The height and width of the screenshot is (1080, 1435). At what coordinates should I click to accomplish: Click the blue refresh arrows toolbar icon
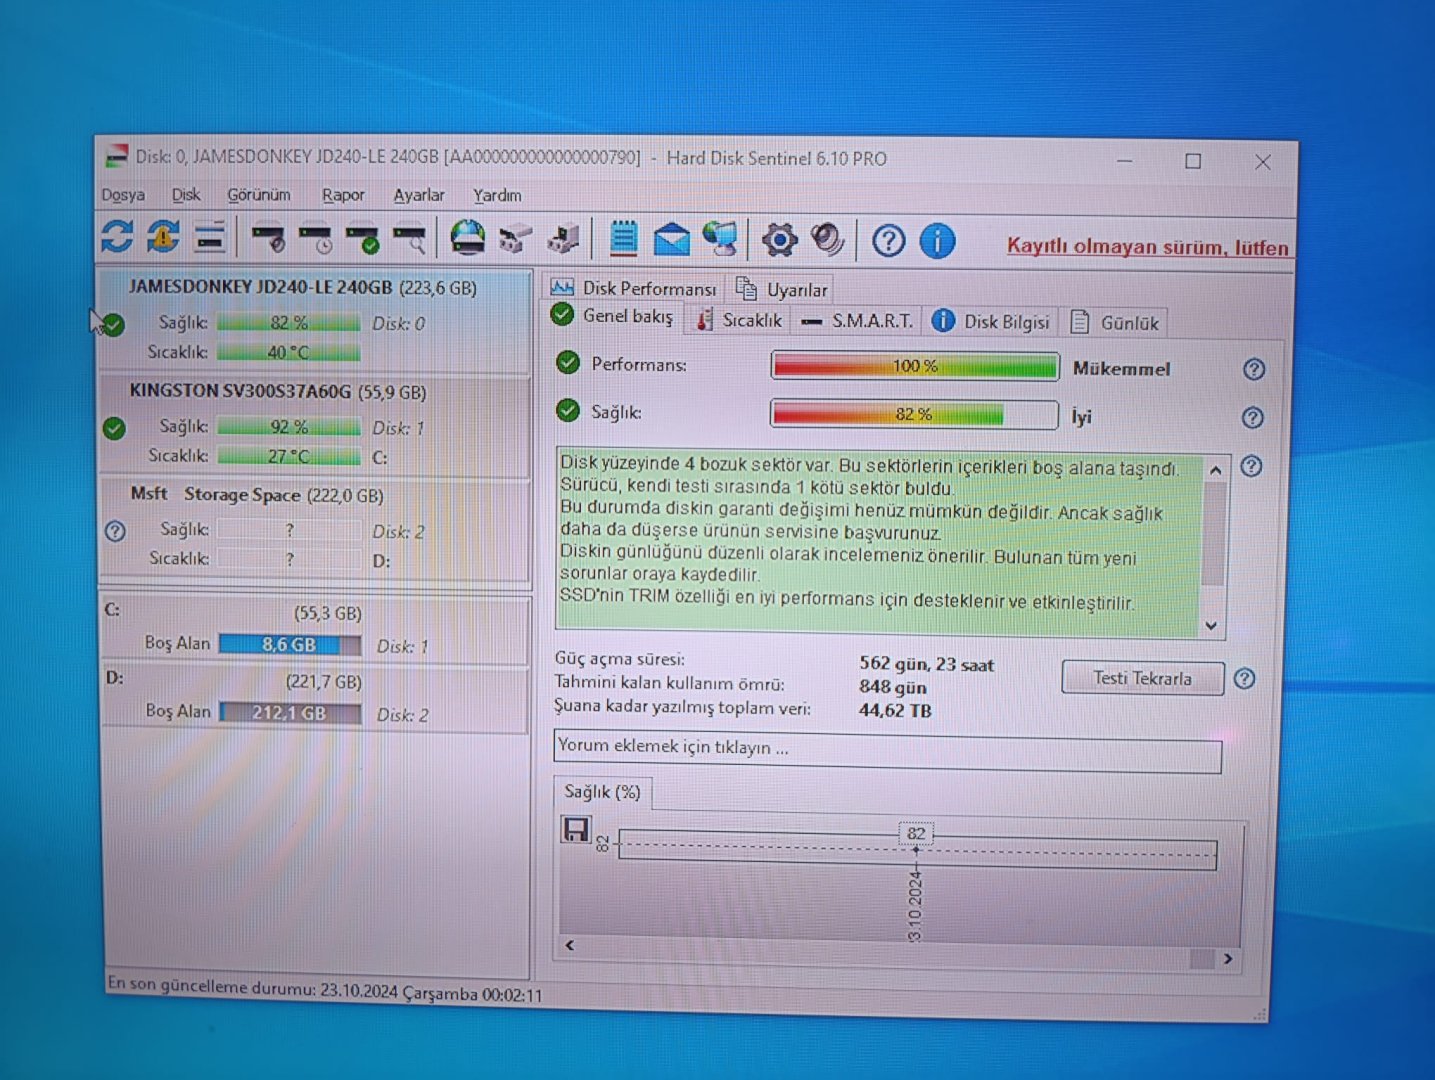click(x=117, y=237)
